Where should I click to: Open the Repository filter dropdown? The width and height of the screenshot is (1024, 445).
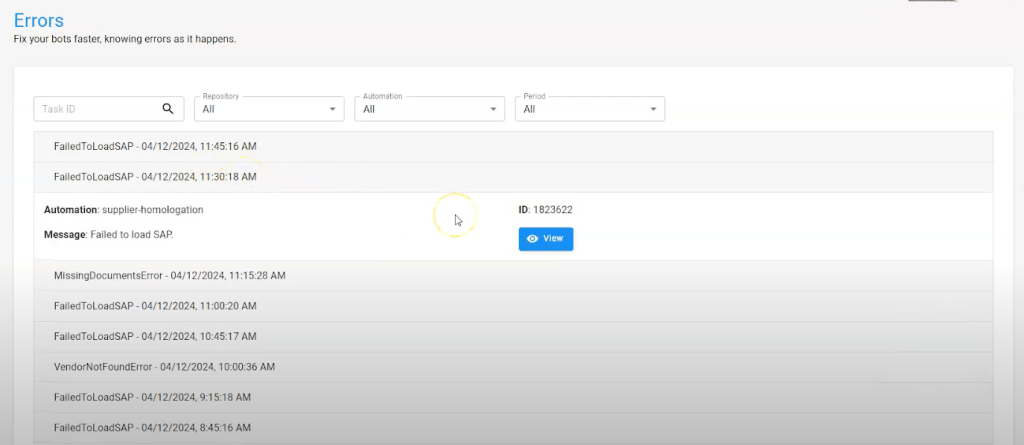tap(269, 109)
